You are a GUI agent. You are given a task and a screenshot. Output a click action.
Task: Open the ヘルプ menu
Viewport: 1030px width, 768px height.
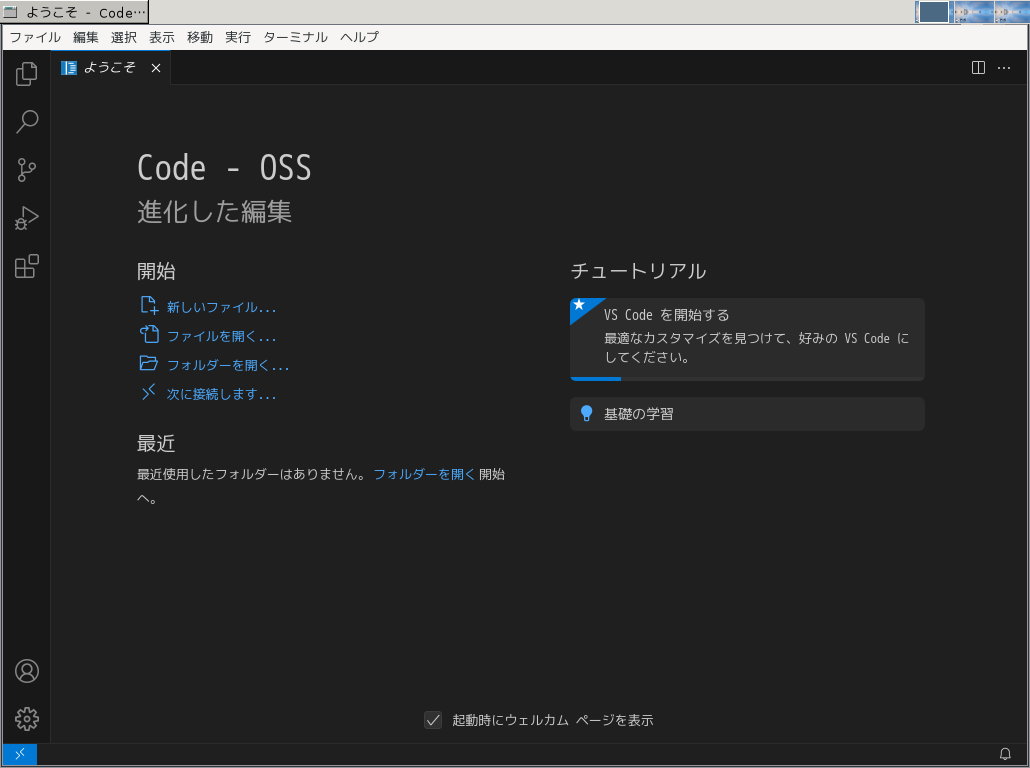(359, 37)
